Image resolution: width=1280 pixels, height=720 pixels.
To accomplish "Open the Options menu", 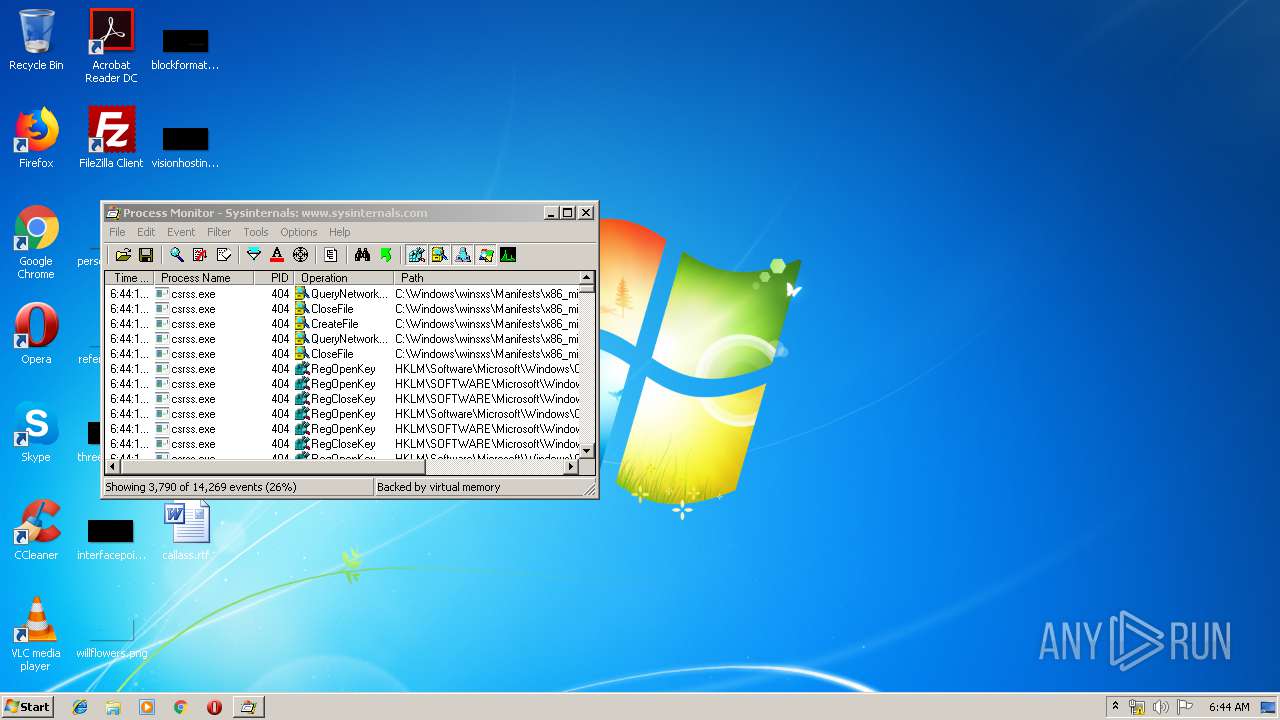I will coord(299,232).
